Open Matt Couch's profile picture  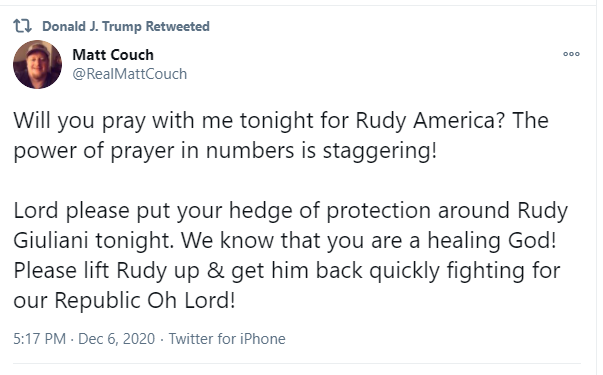pyautogui.click(x=37, y=64)
